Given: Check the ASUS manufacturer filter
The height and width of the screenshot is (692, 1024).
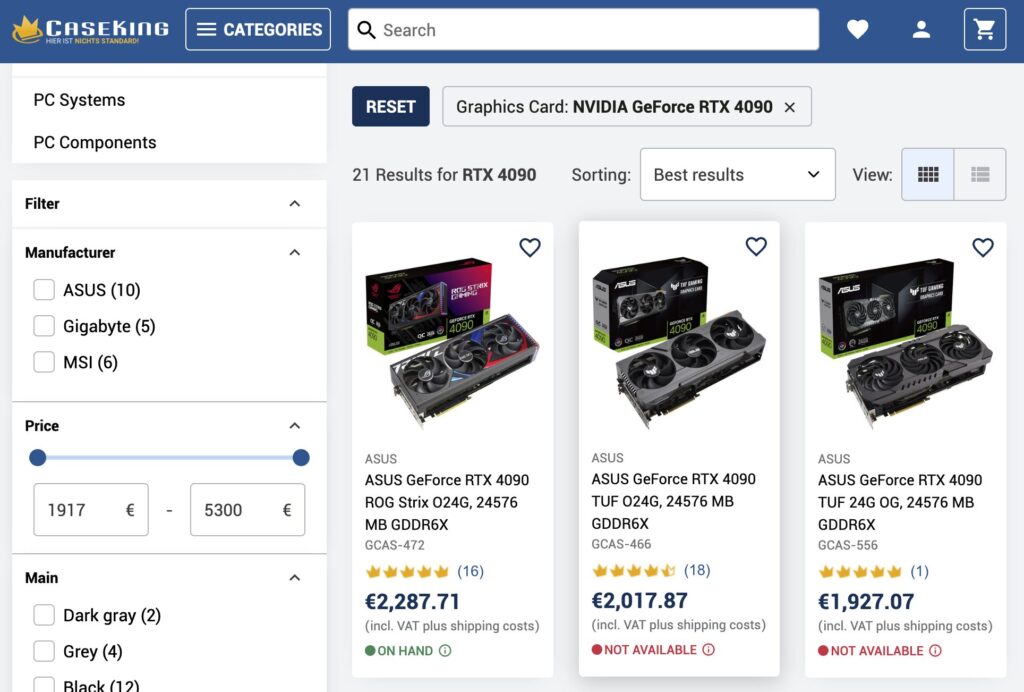Looking at the screenshot, I should pos(44,290).
